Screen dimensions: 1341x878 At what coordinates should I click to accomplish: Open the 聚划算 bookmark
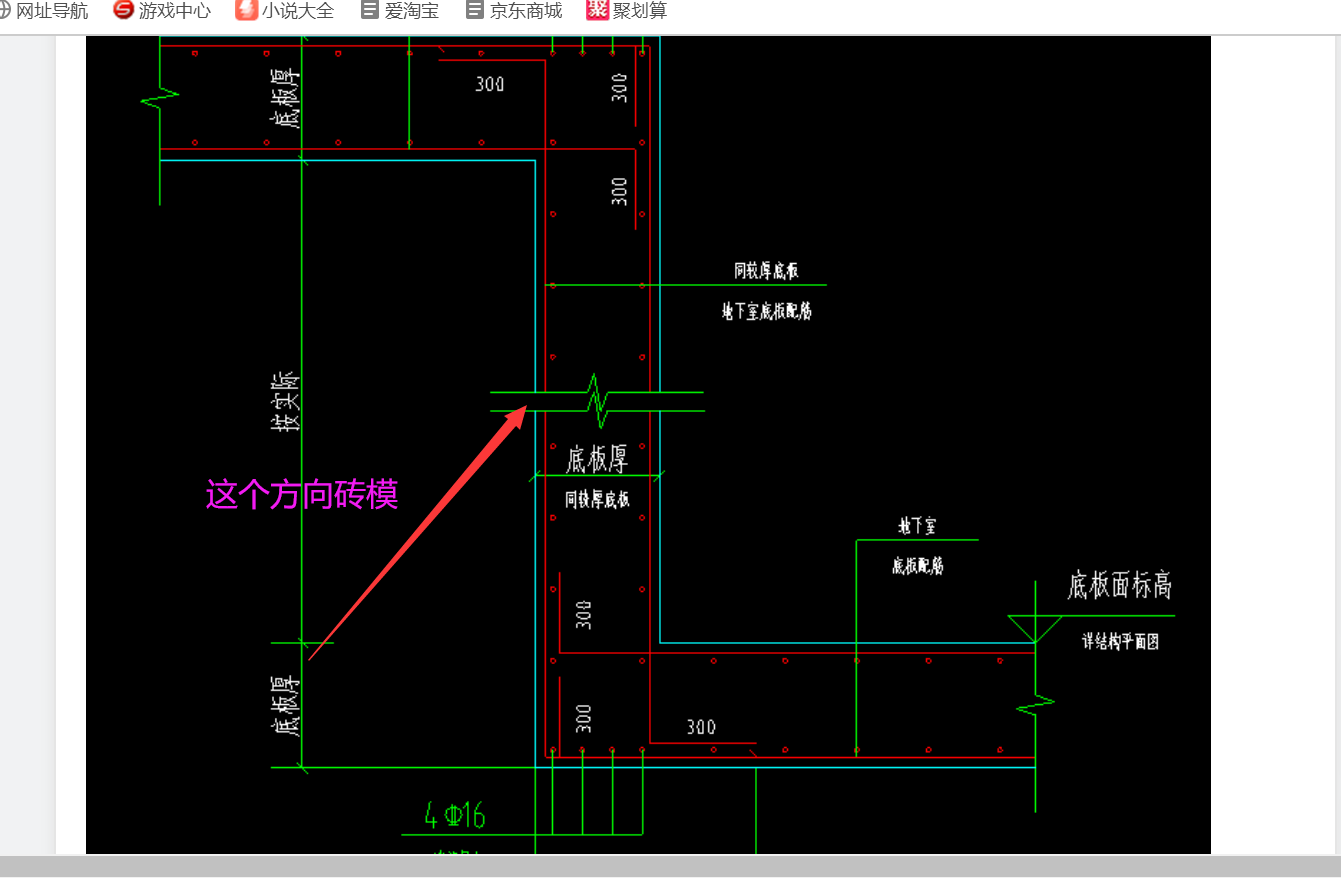[627, 11]
